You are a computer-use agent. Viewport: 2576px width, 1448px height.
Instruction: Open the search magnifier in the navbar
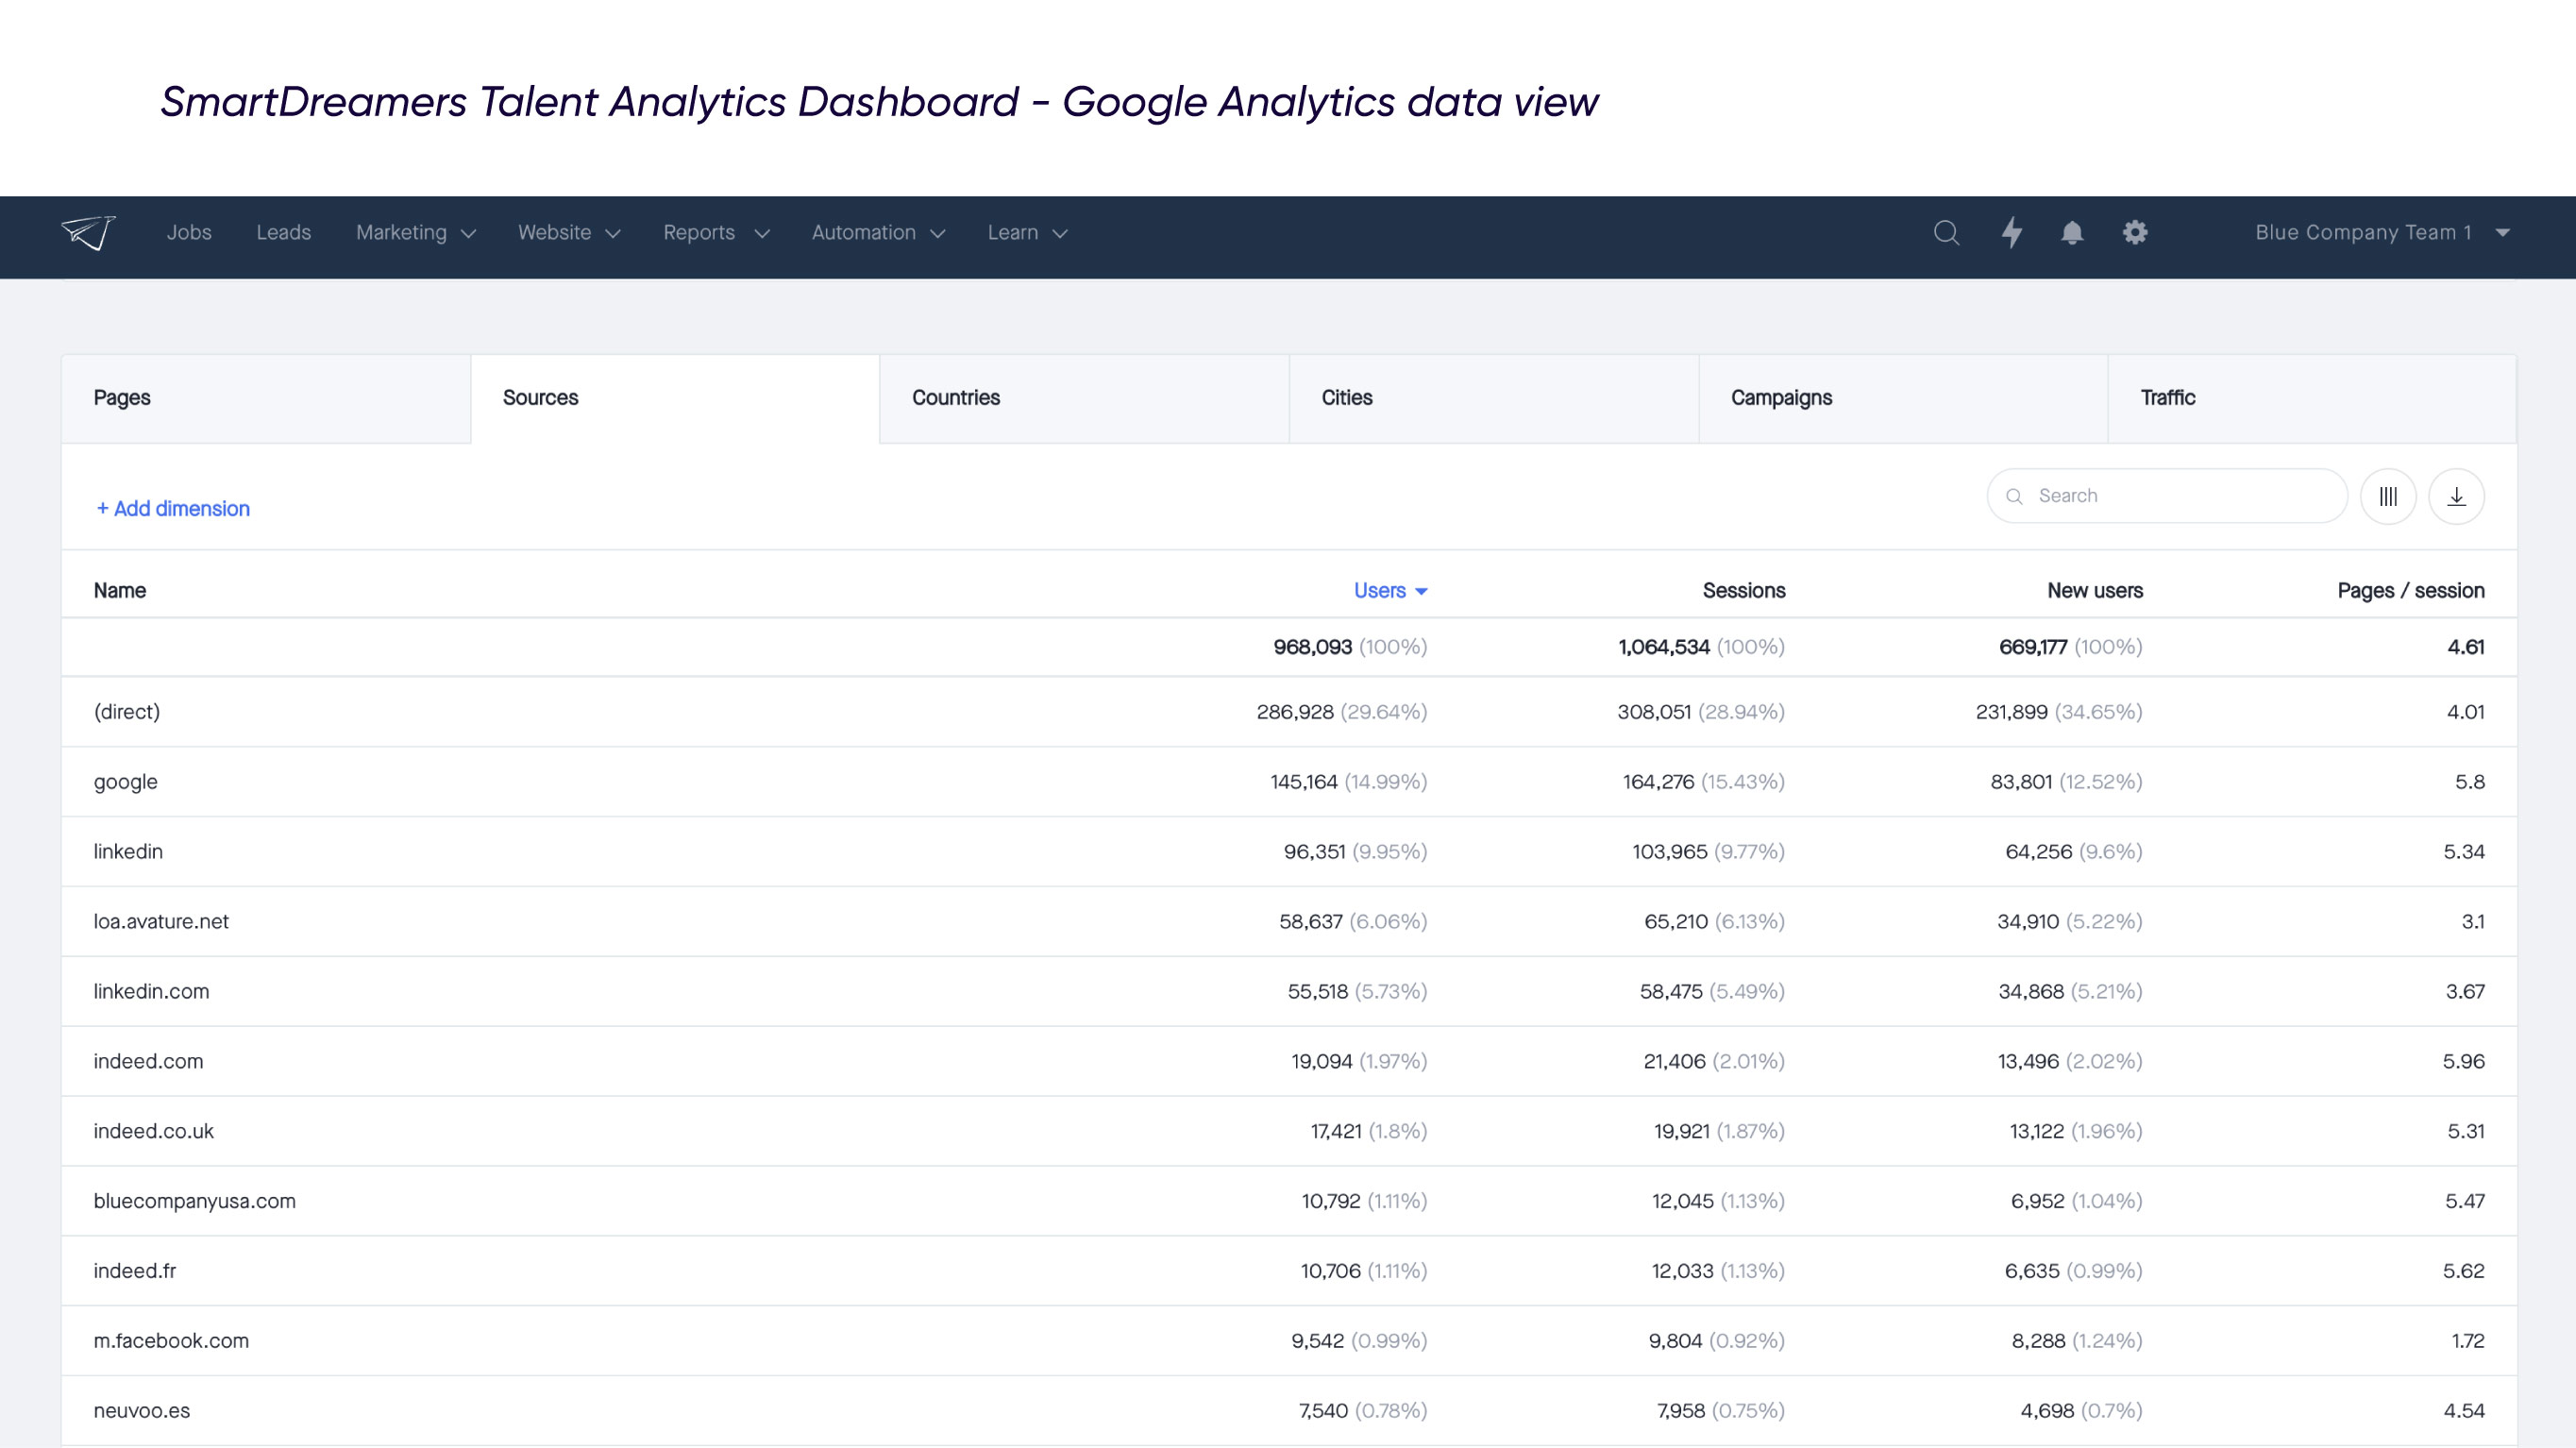pyautogui.click(x=1946, y=233)
